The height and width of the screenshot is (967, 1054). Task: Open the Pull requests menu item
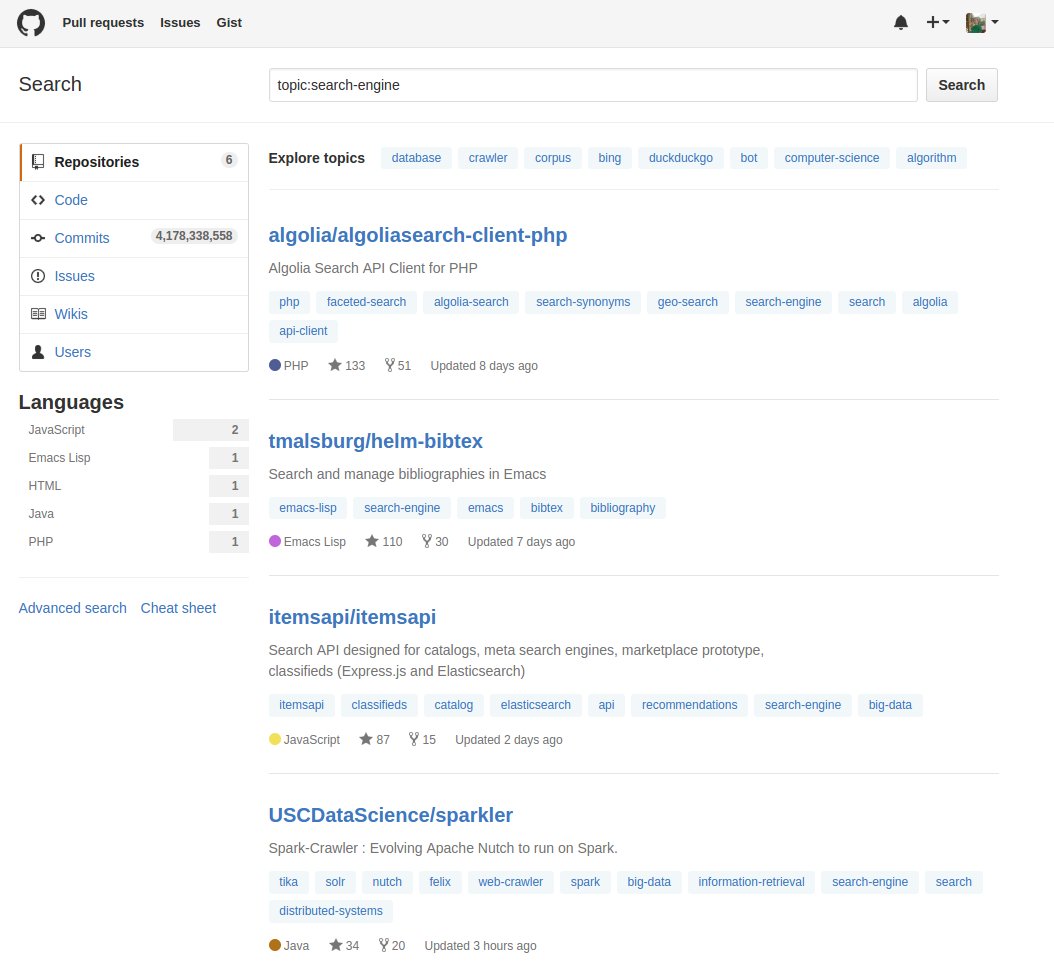coord(103,22)
